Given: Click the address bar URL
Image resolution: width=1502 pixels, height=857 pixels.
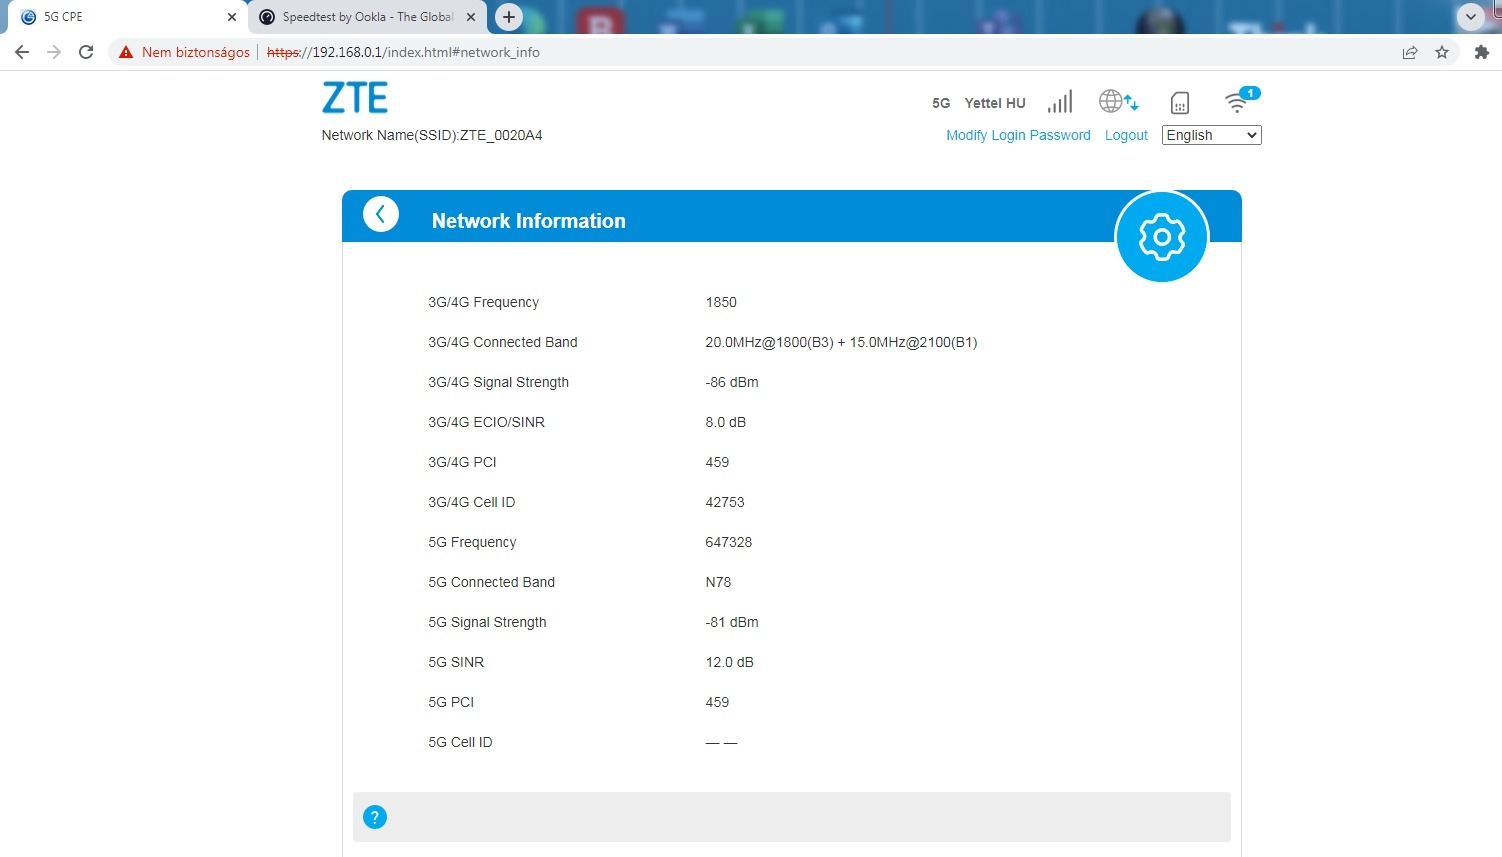Looking at the screenshot, I should tap(403, 52).
